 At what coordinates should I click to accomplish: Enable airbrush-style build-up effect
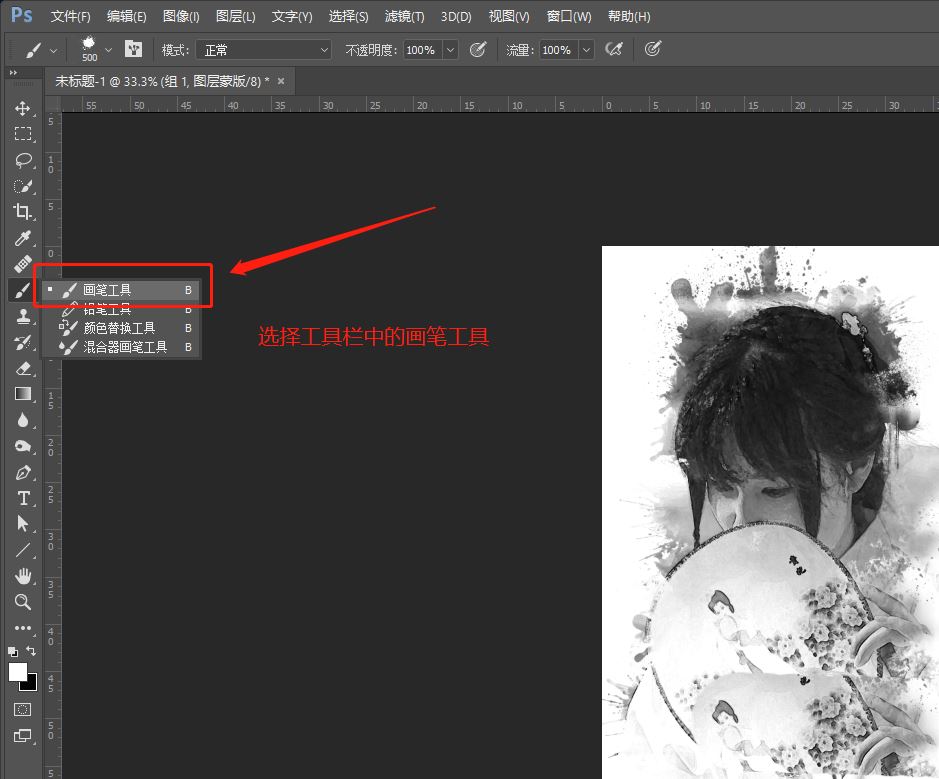[x=614, y=49]
